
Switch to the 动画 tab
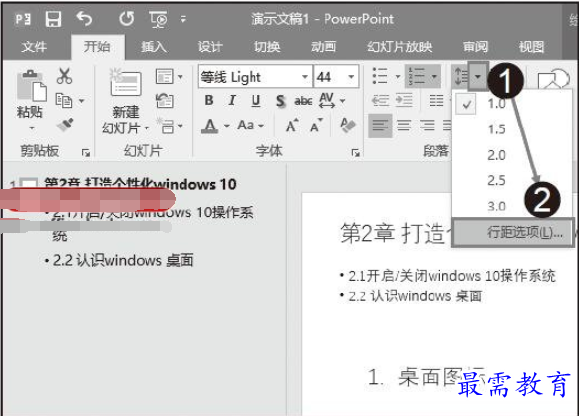point(323,47)
